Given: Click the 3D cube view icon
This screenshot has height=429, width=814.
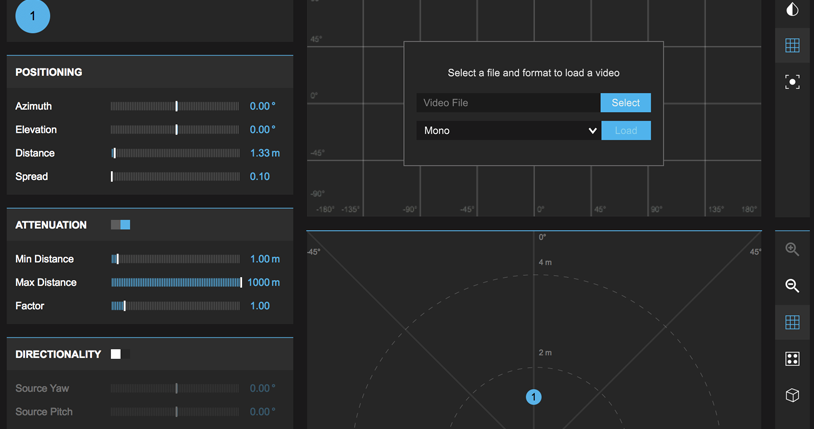Looking at the screenshot, I should 792,395.
